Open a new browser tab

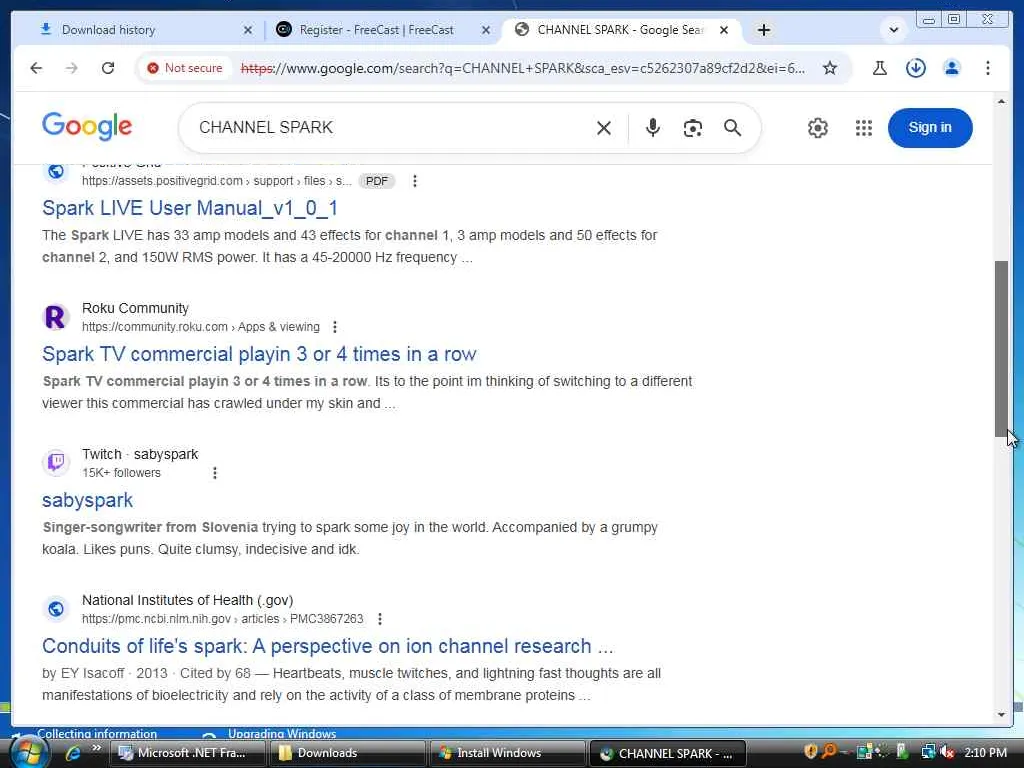[x=763, y=30]
